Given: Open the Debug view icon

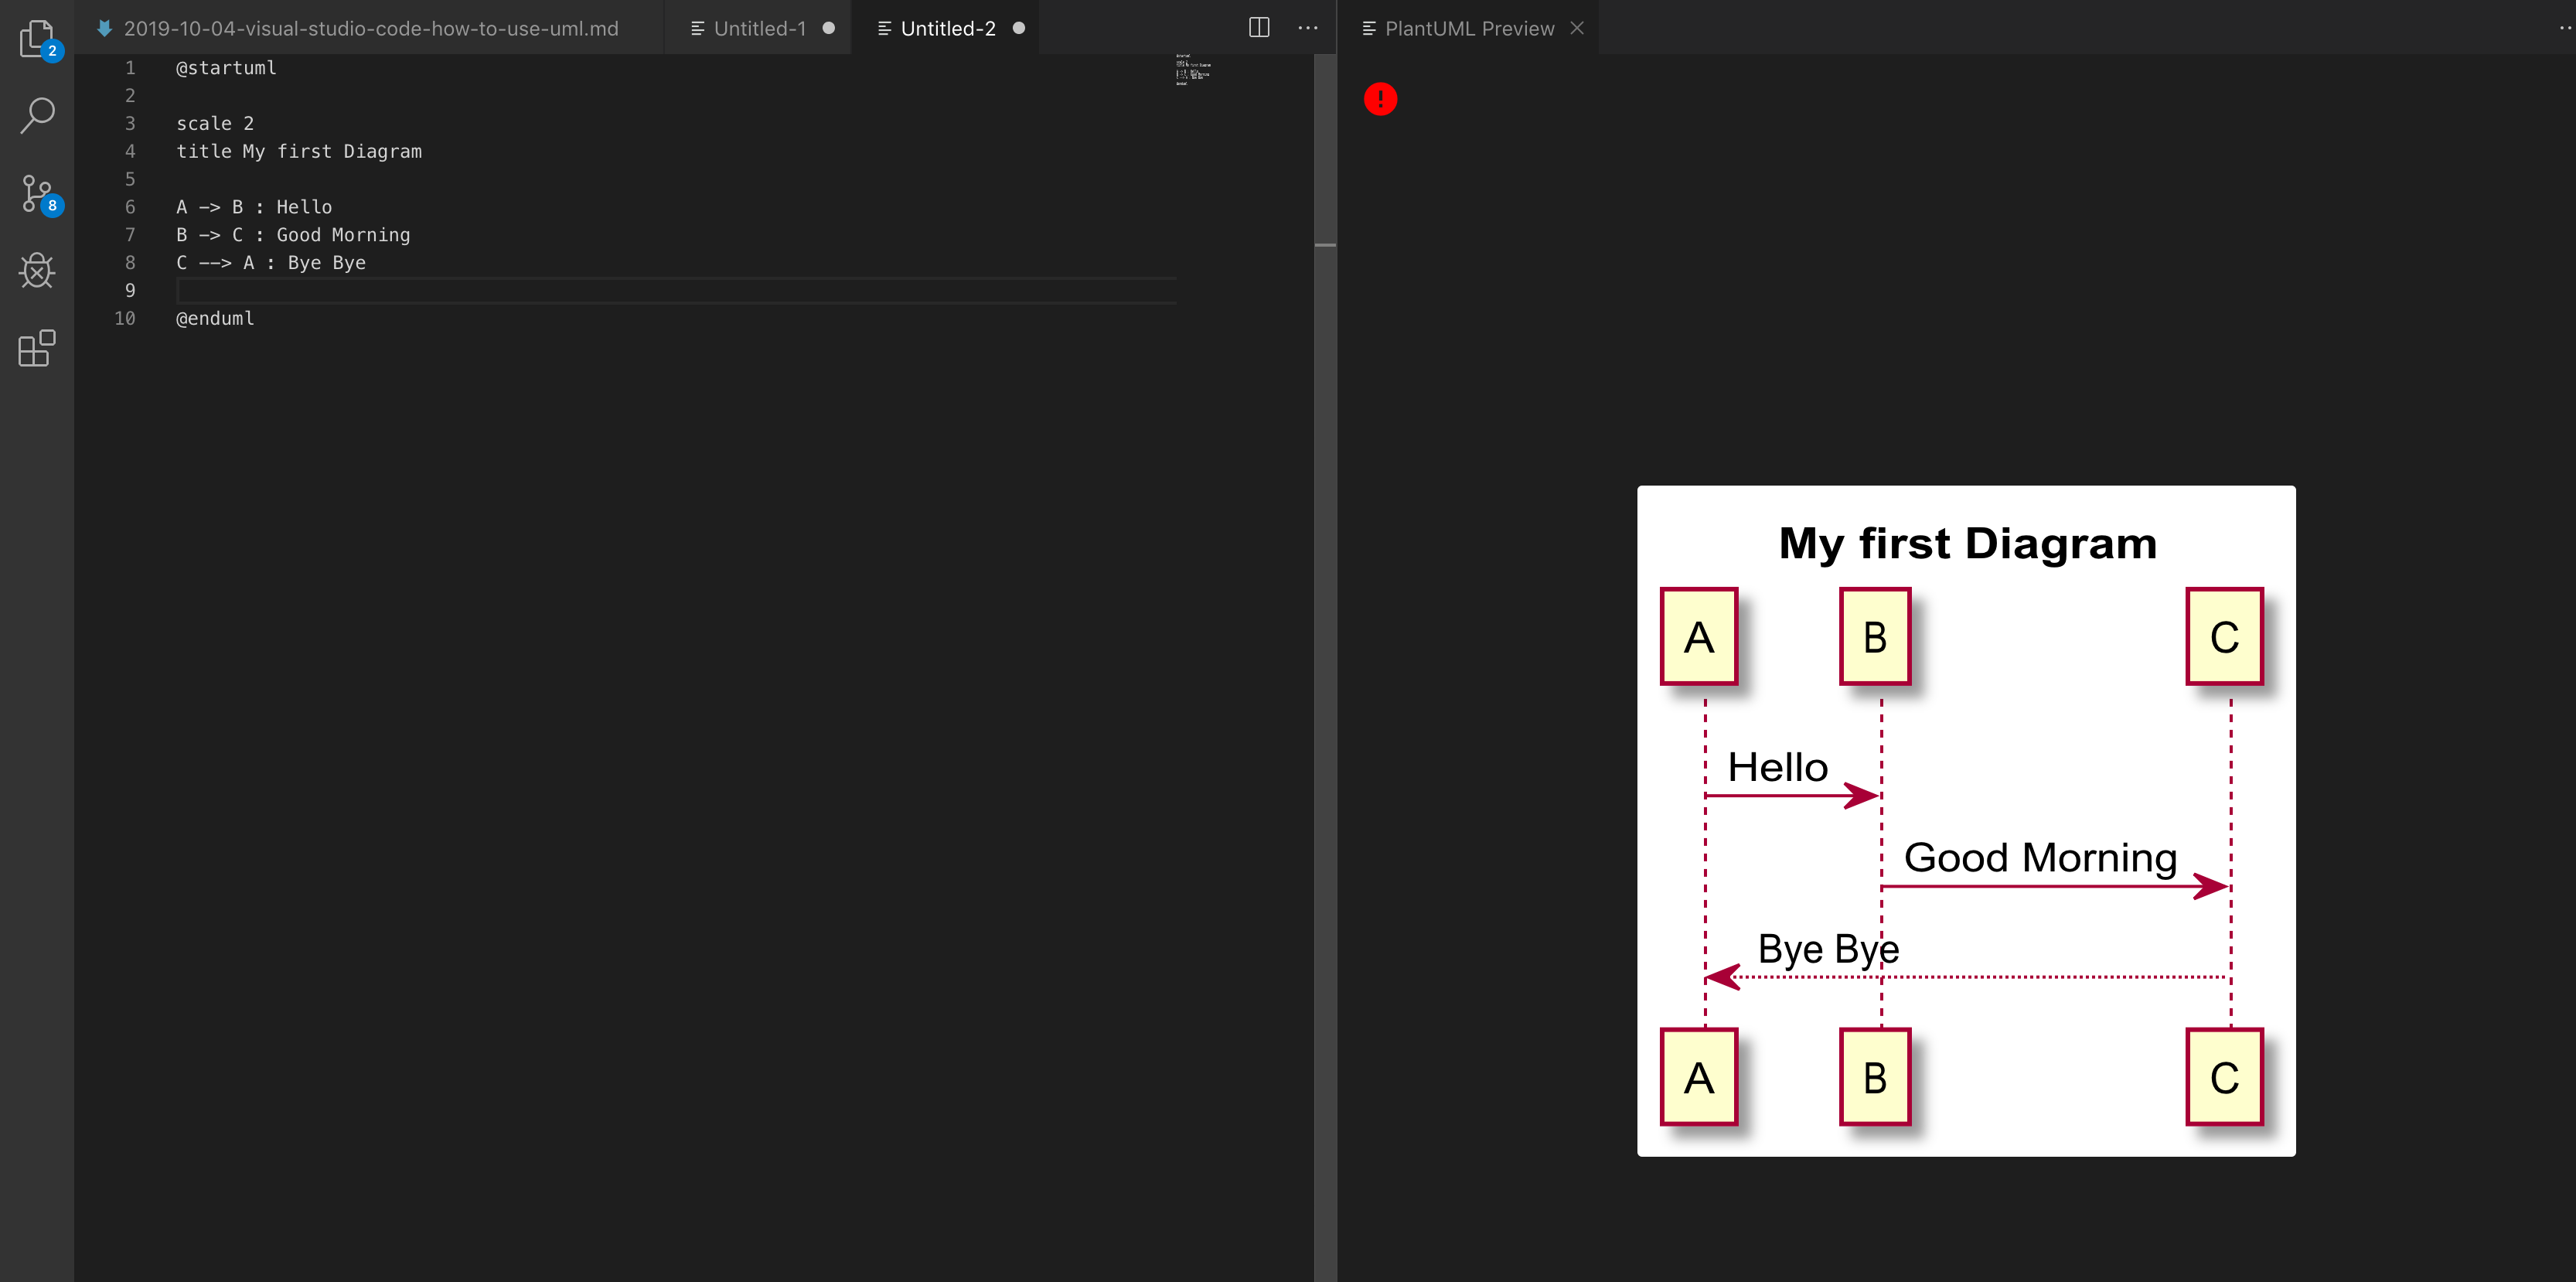Looking at the screenshot, I should click(x=37, y=270).
